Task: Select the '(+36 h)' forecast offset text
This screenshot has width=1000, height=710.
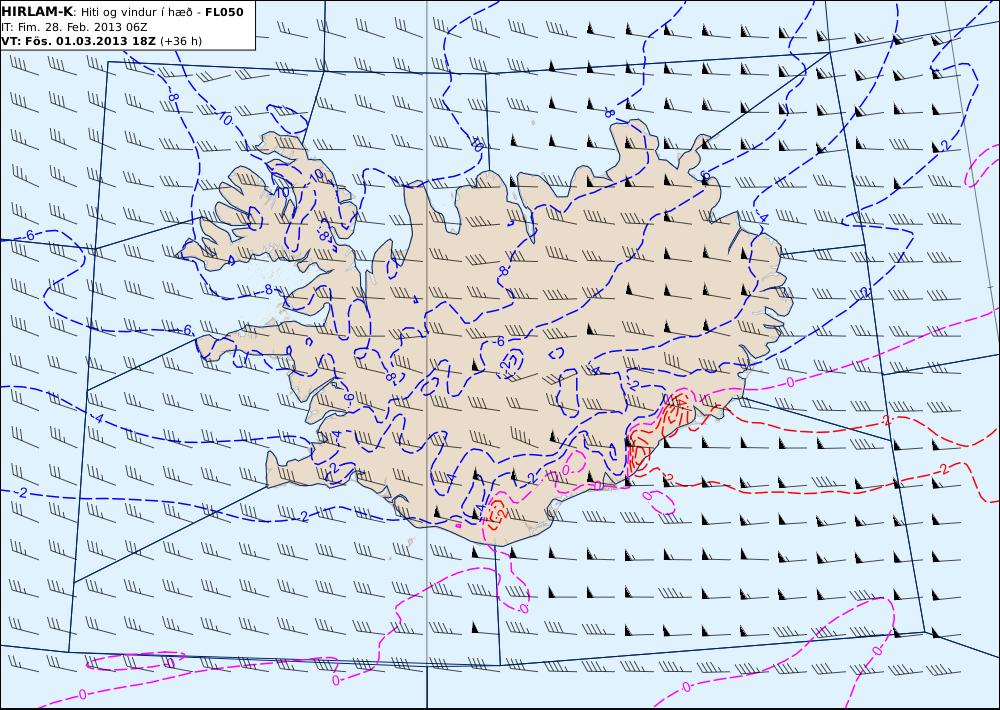Action: click(x=180, y=41)
